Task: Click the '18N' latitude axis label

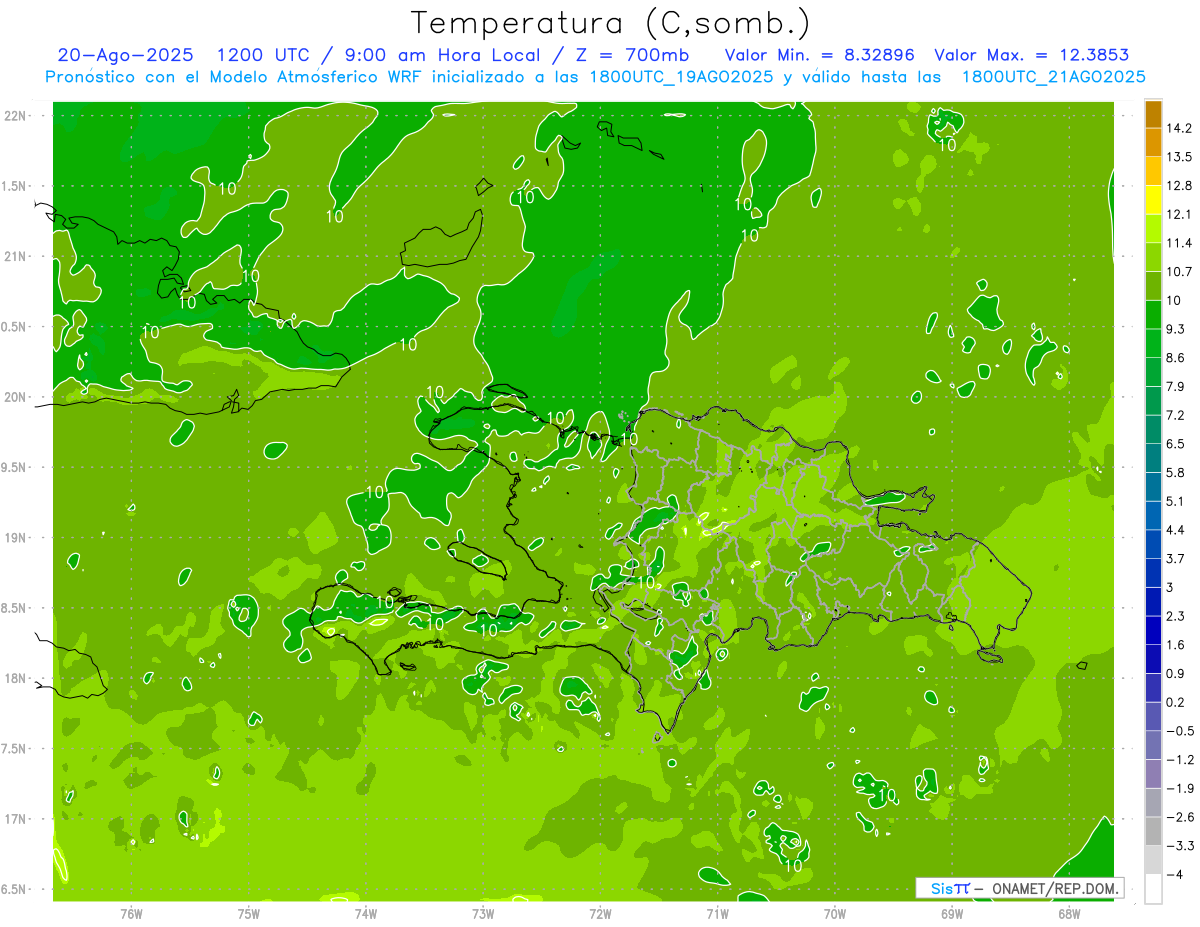Action: tap(16, 678)
